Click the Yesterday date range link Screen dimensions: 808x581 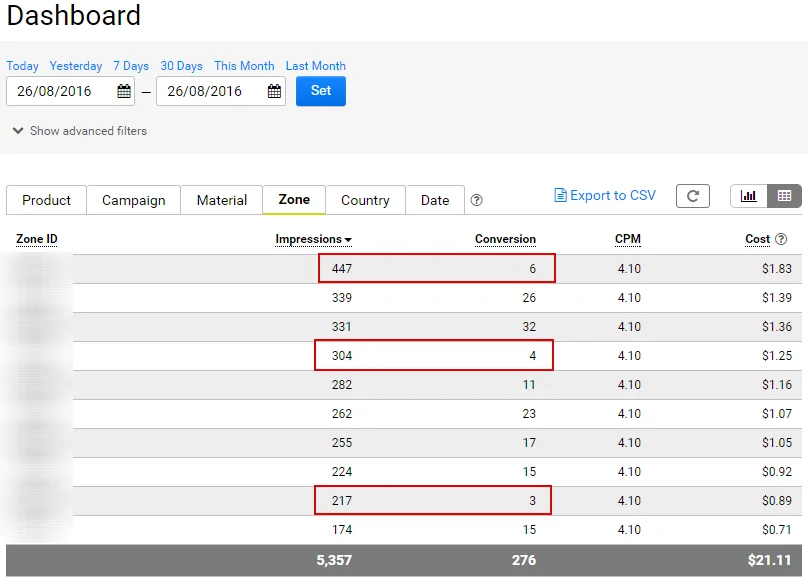point(76,66)
